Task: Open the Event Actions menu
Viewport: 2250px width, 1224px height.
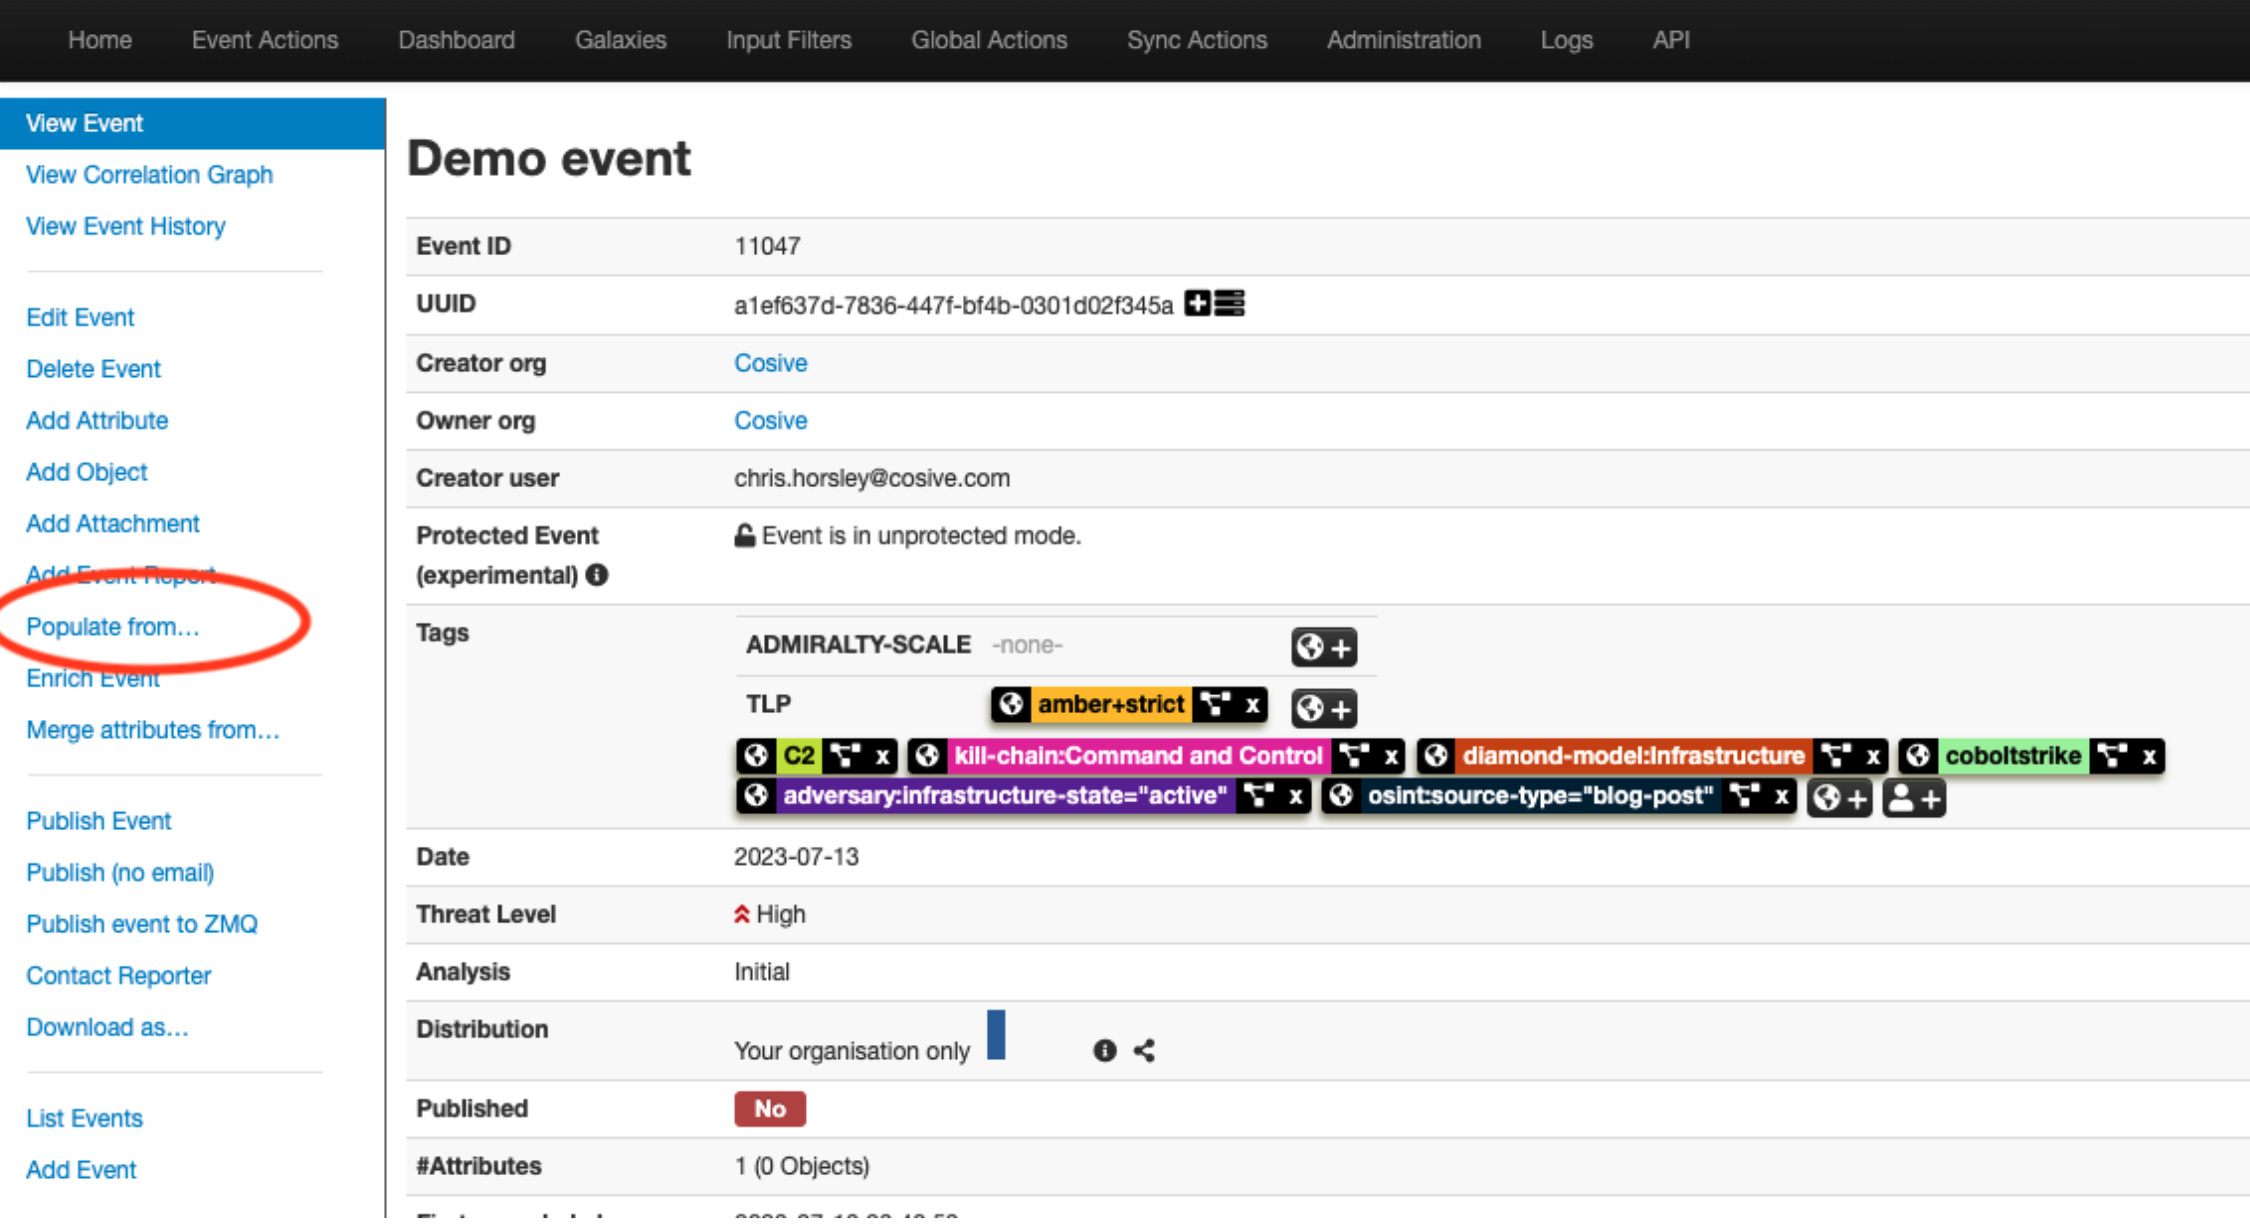Action: point(265,40)
